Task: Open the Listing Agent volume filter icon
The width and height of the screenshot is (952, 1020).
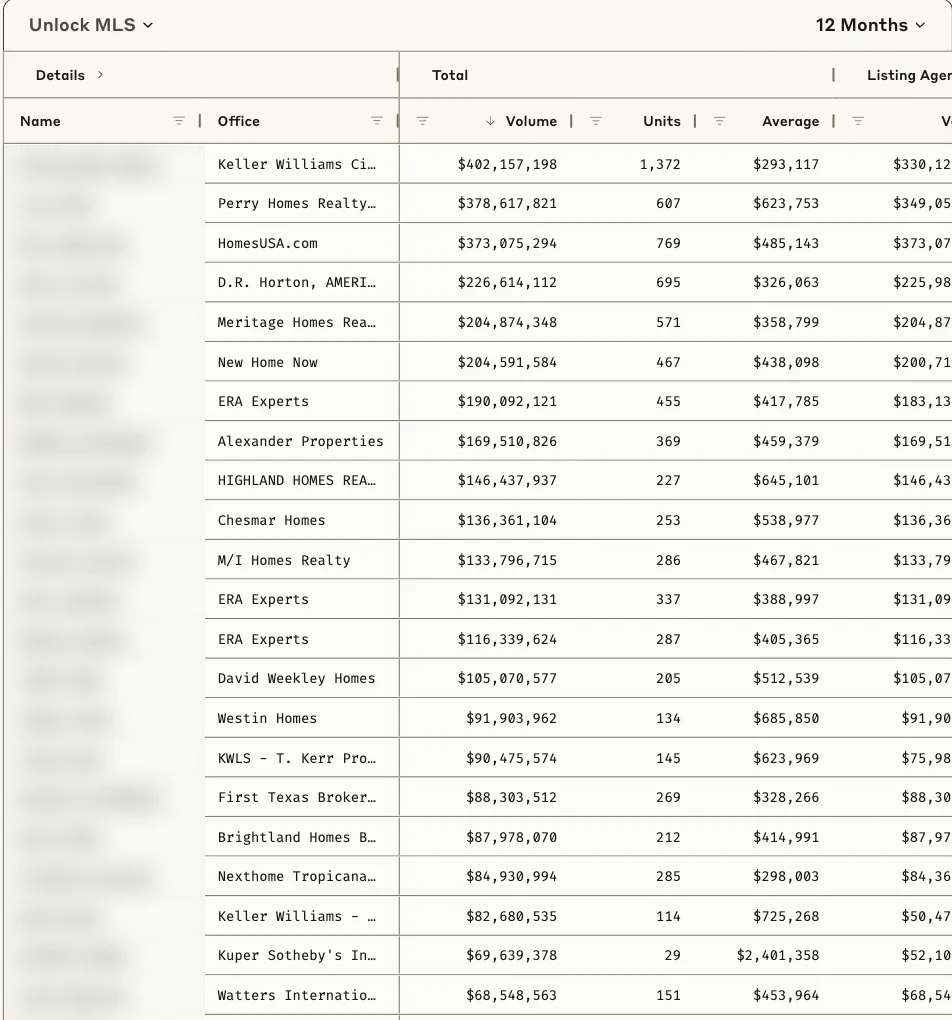Action: pos(858,121)
